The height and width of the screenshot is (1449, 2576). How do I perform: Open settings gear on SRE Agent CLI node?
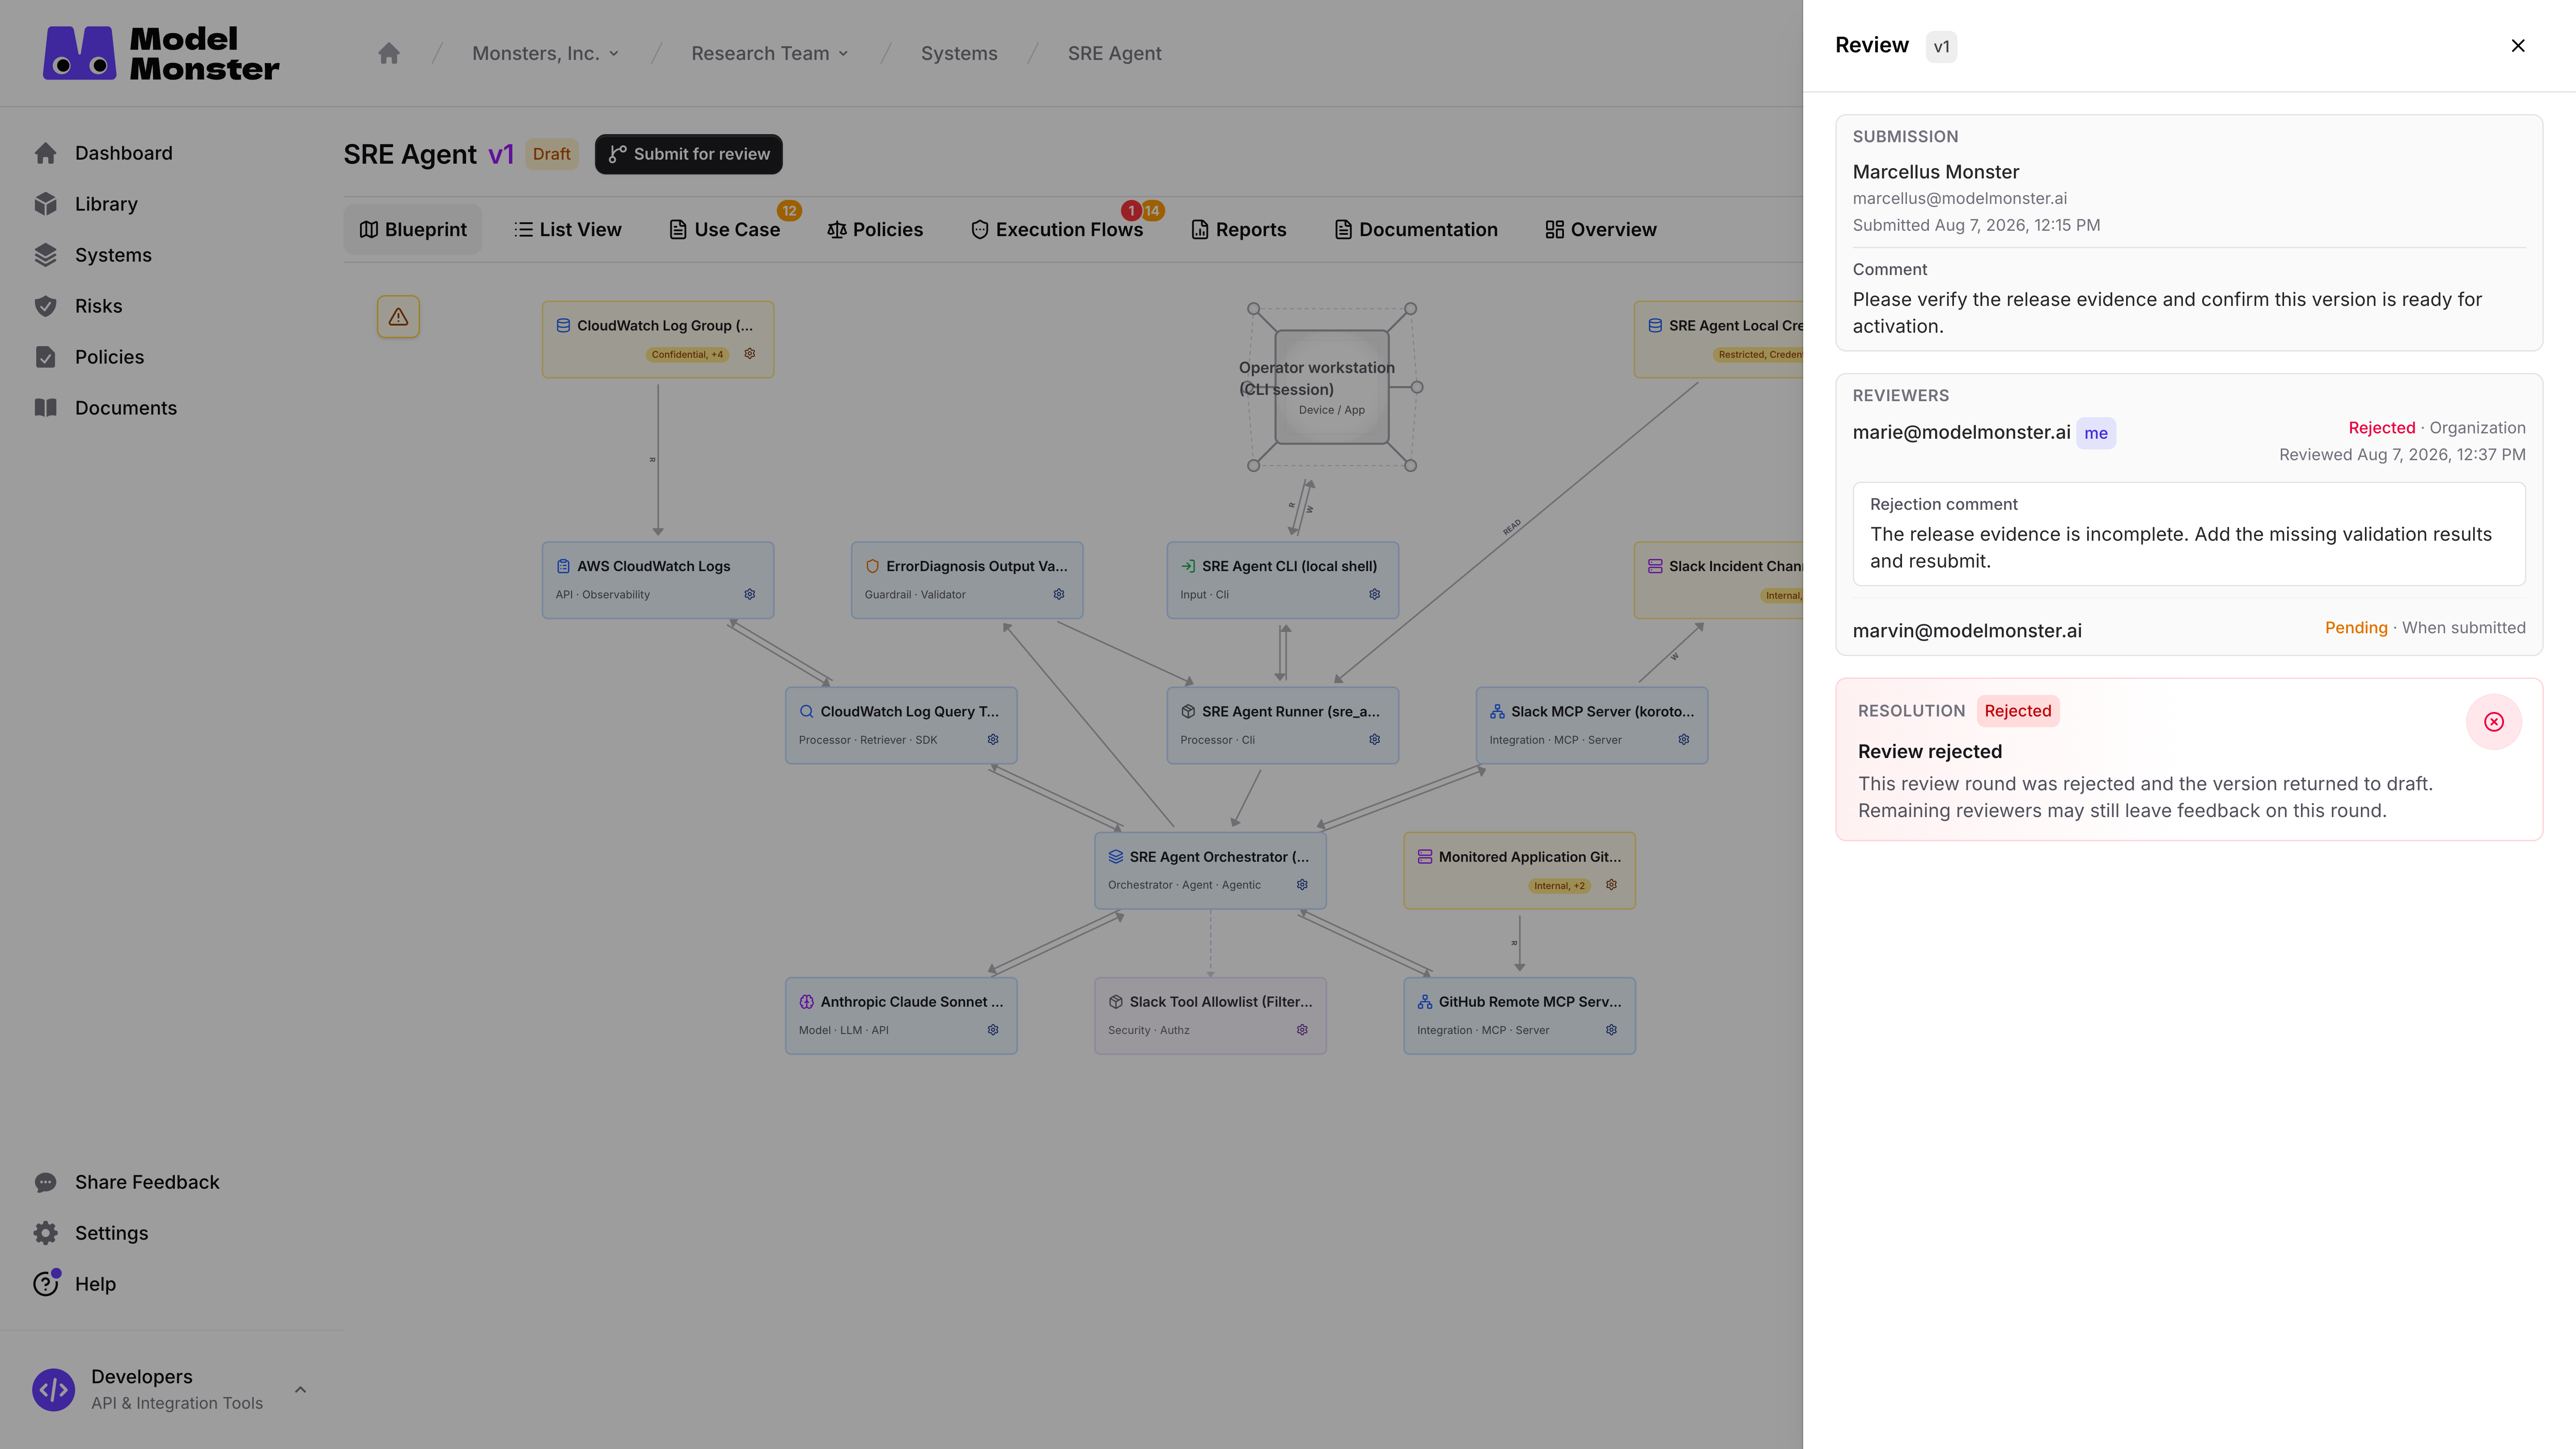(x=1375, y=594)
